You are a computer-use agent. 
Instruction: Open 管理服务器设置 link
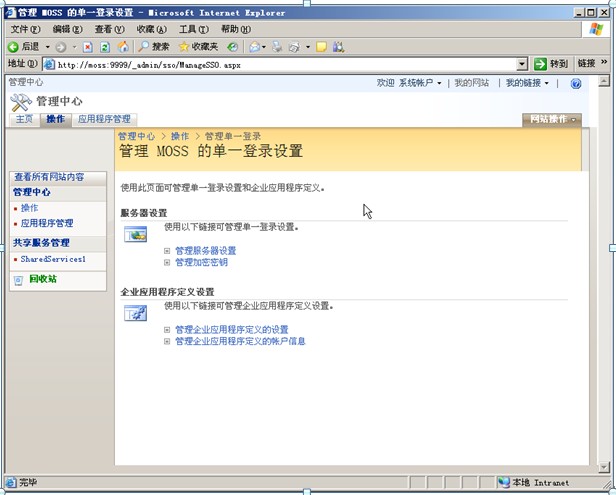(x=205, y=250)
